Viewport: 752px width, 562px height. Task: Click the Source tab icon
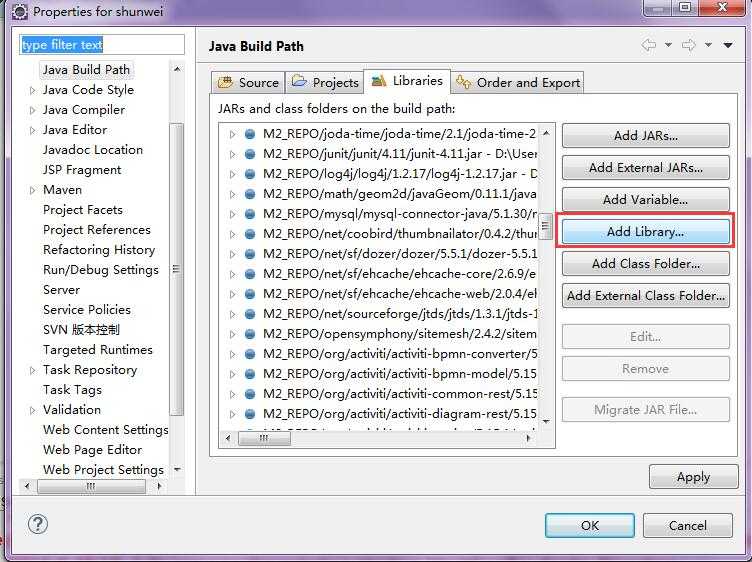tap(225, 82)
